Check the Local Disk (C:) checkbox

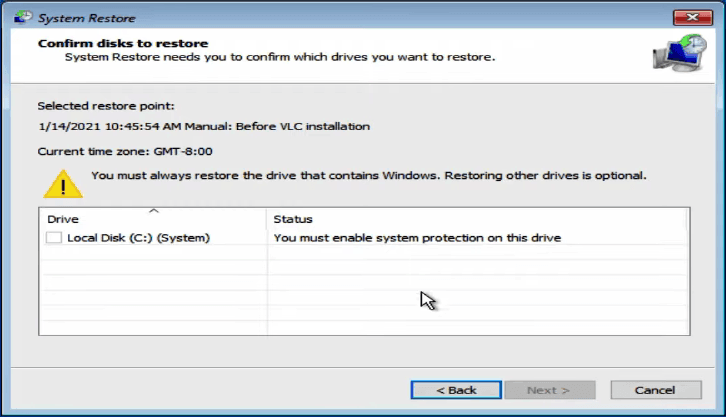point(54,238)
